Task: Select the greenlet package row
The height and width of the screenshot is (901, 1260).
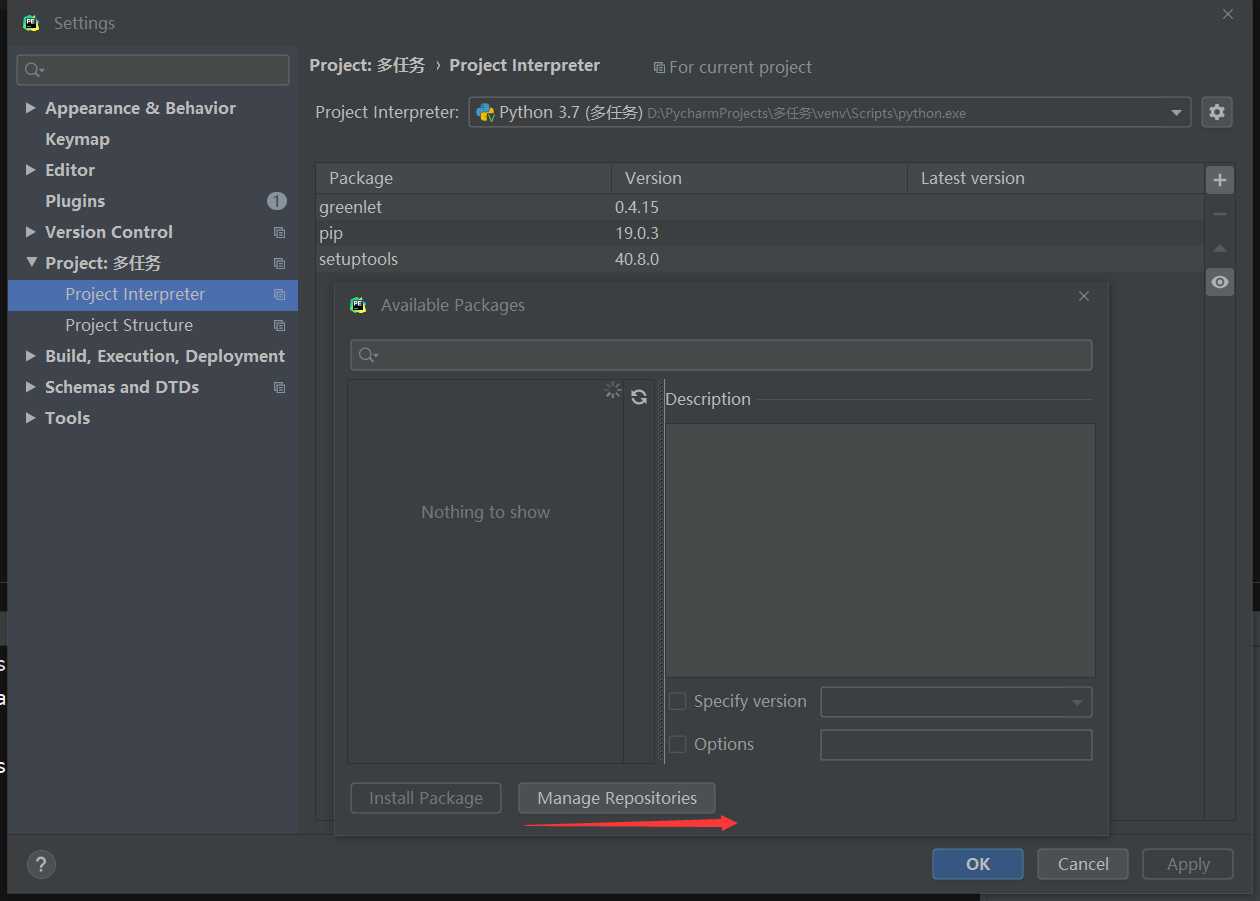Action: [x=760, y=207]
